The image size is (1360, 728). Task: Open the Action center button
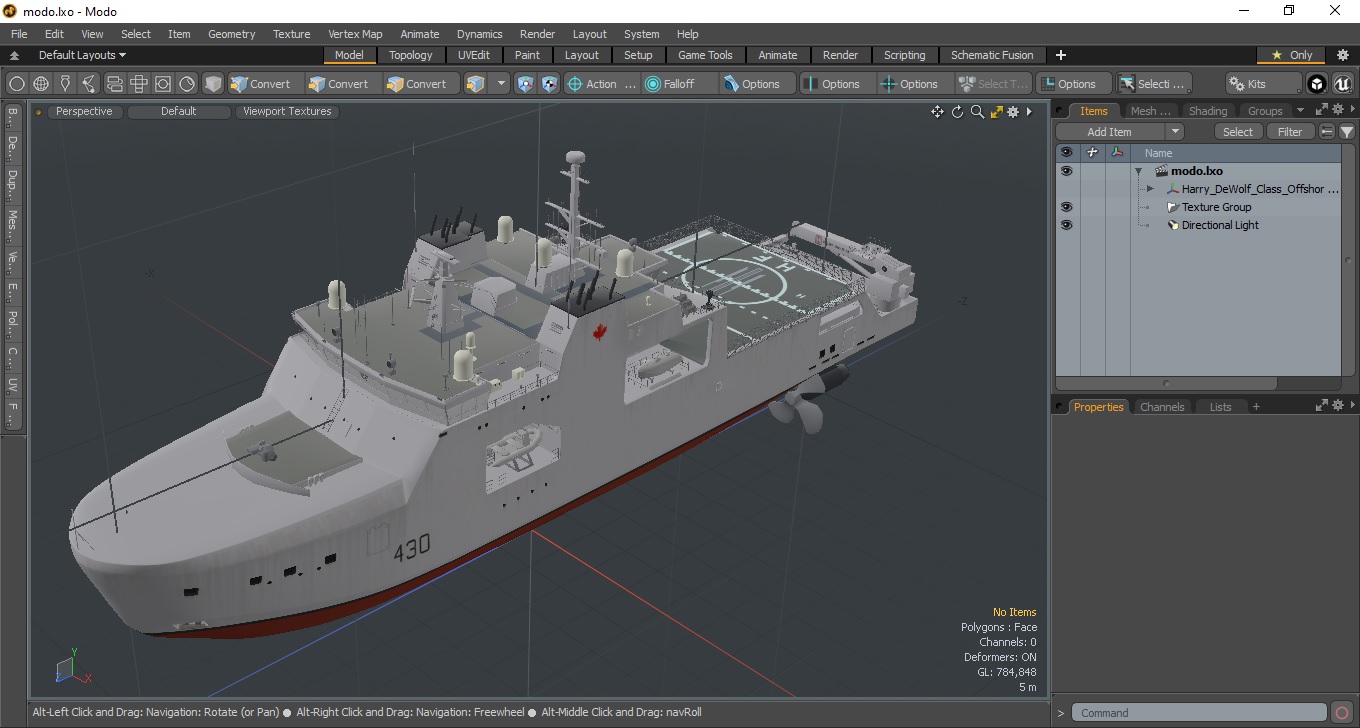601,84
